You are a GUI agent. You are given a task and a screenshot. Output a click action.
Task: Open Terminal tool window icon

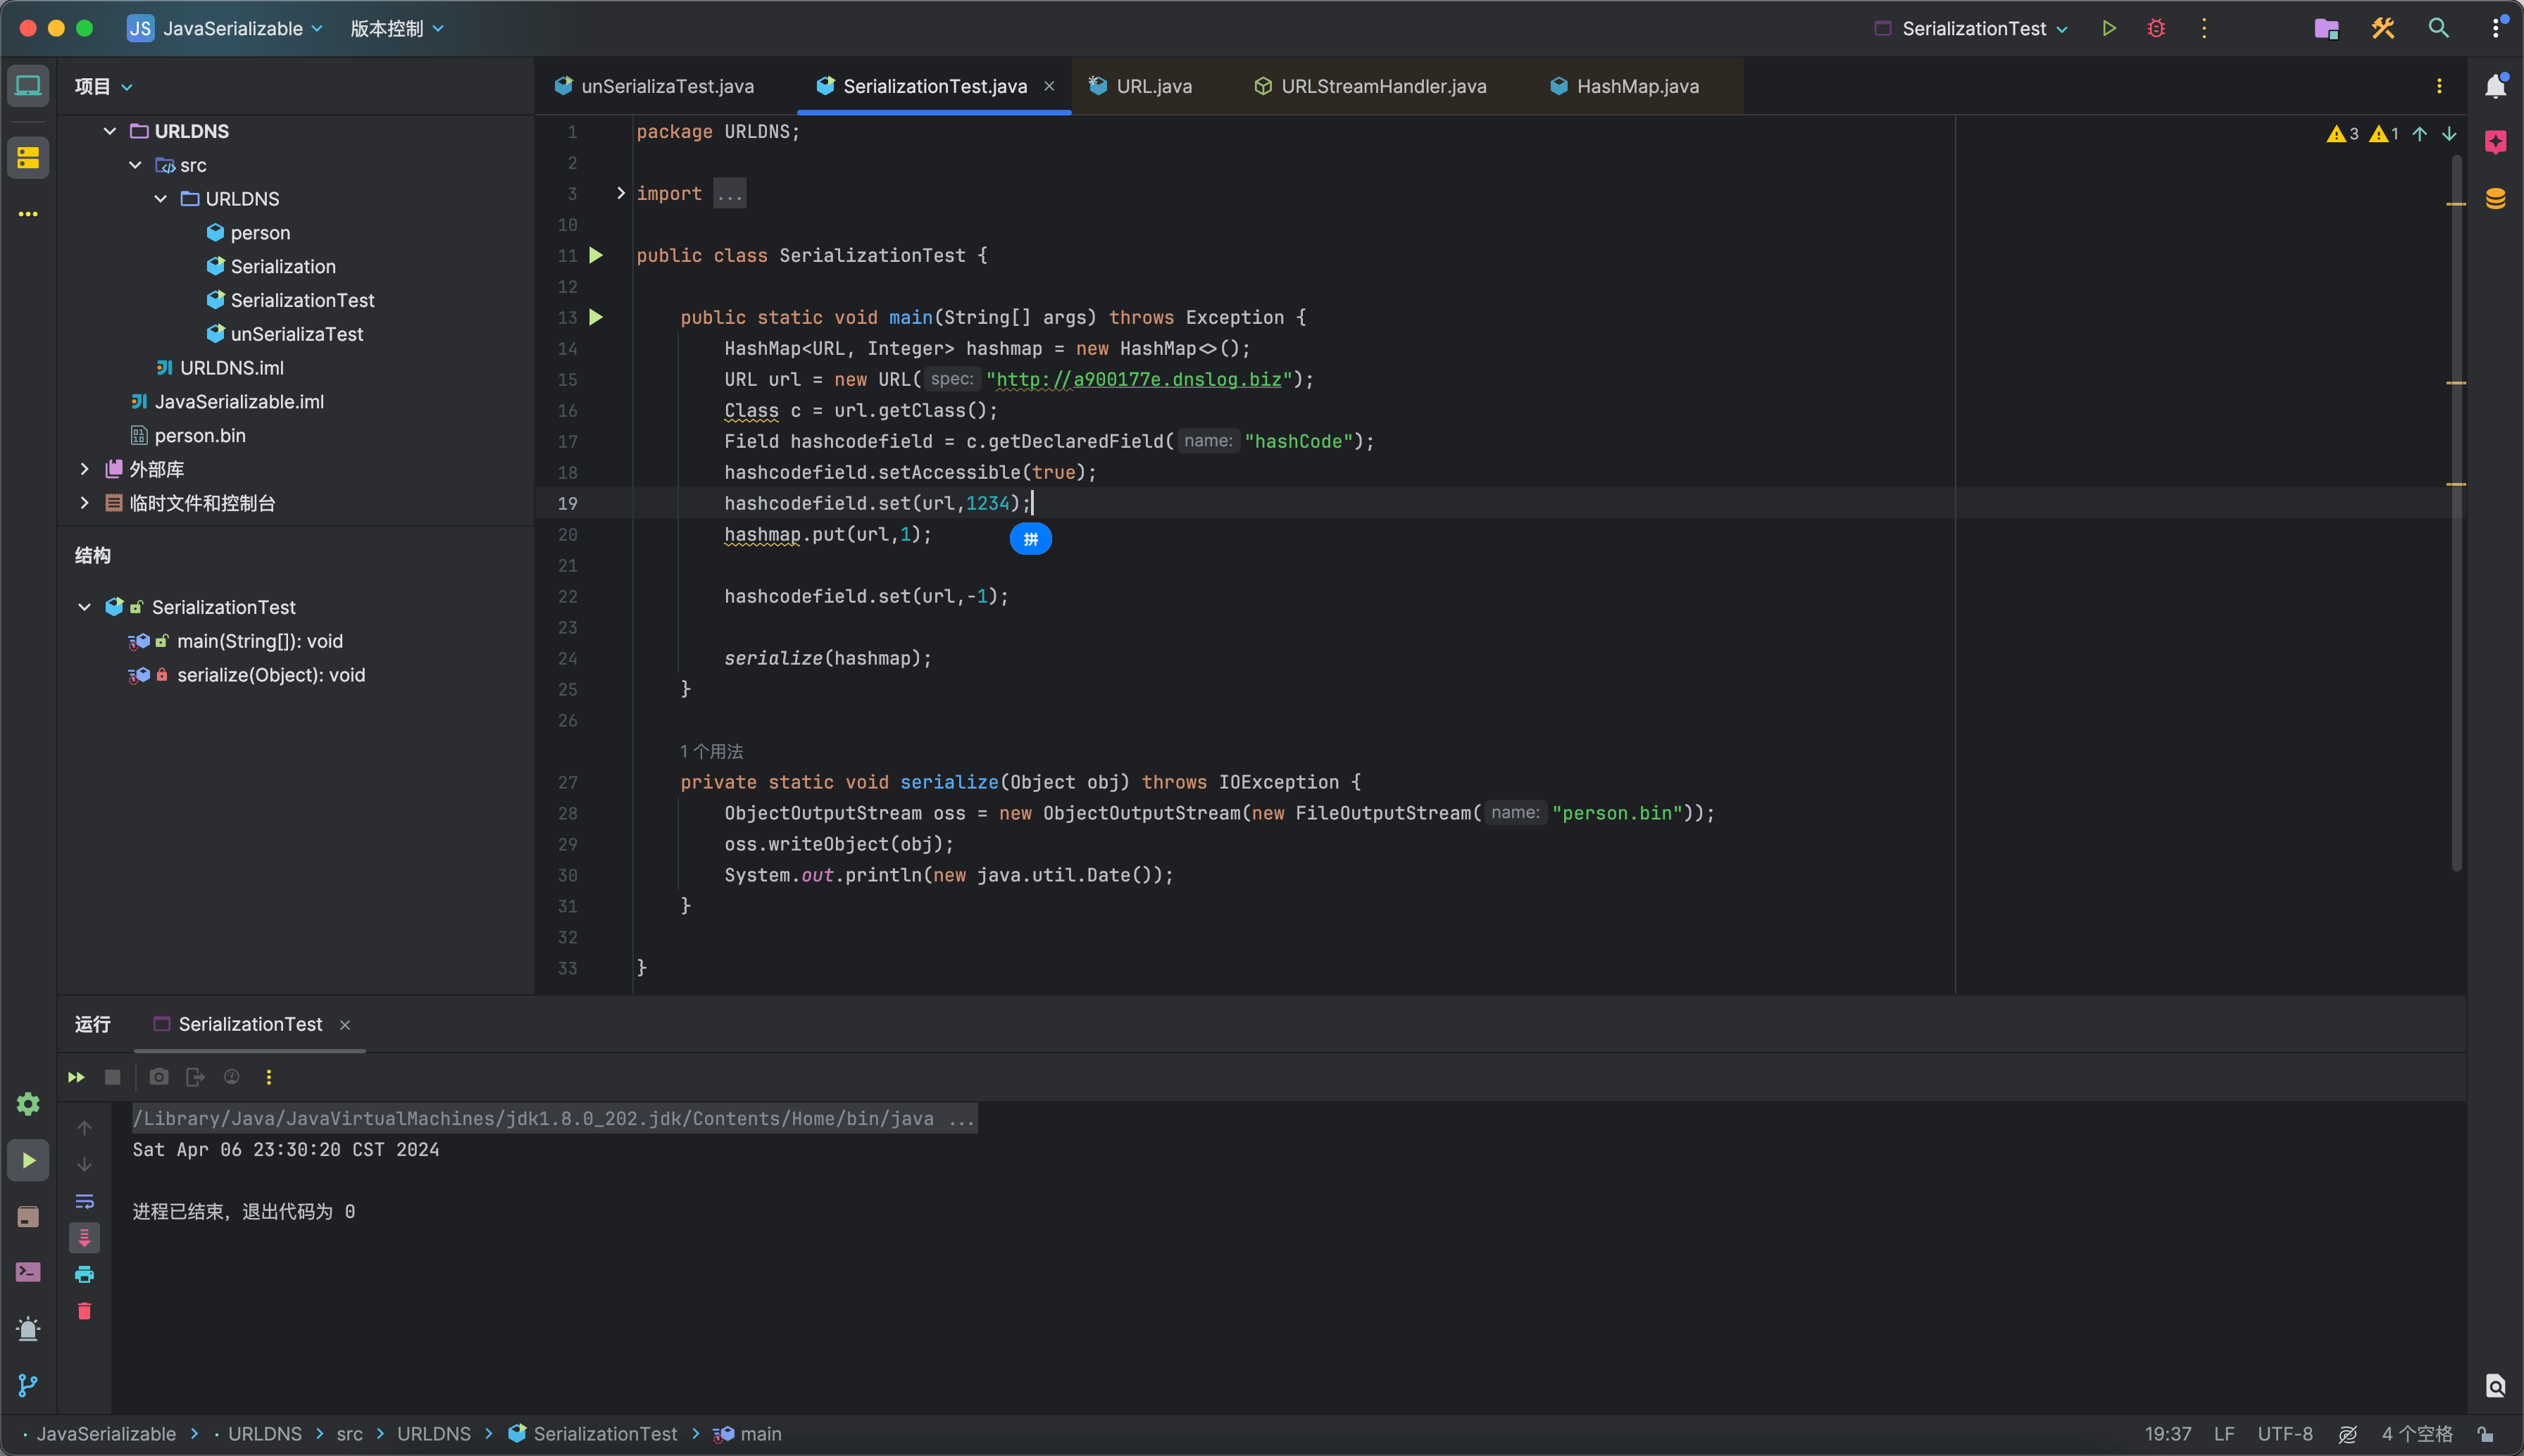coord(28,1272)
